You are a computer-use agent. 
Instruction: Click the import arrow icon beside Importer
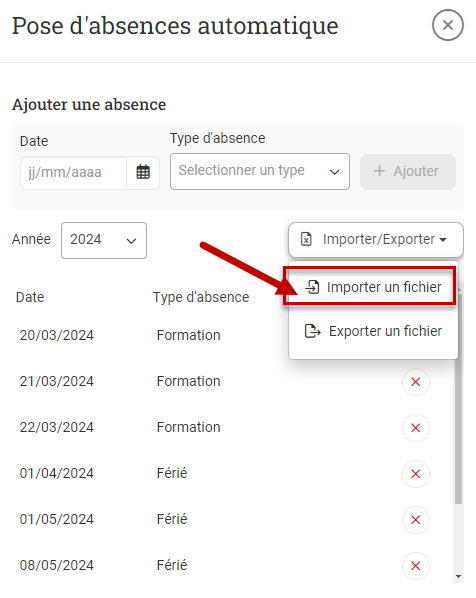pos(312,287)
